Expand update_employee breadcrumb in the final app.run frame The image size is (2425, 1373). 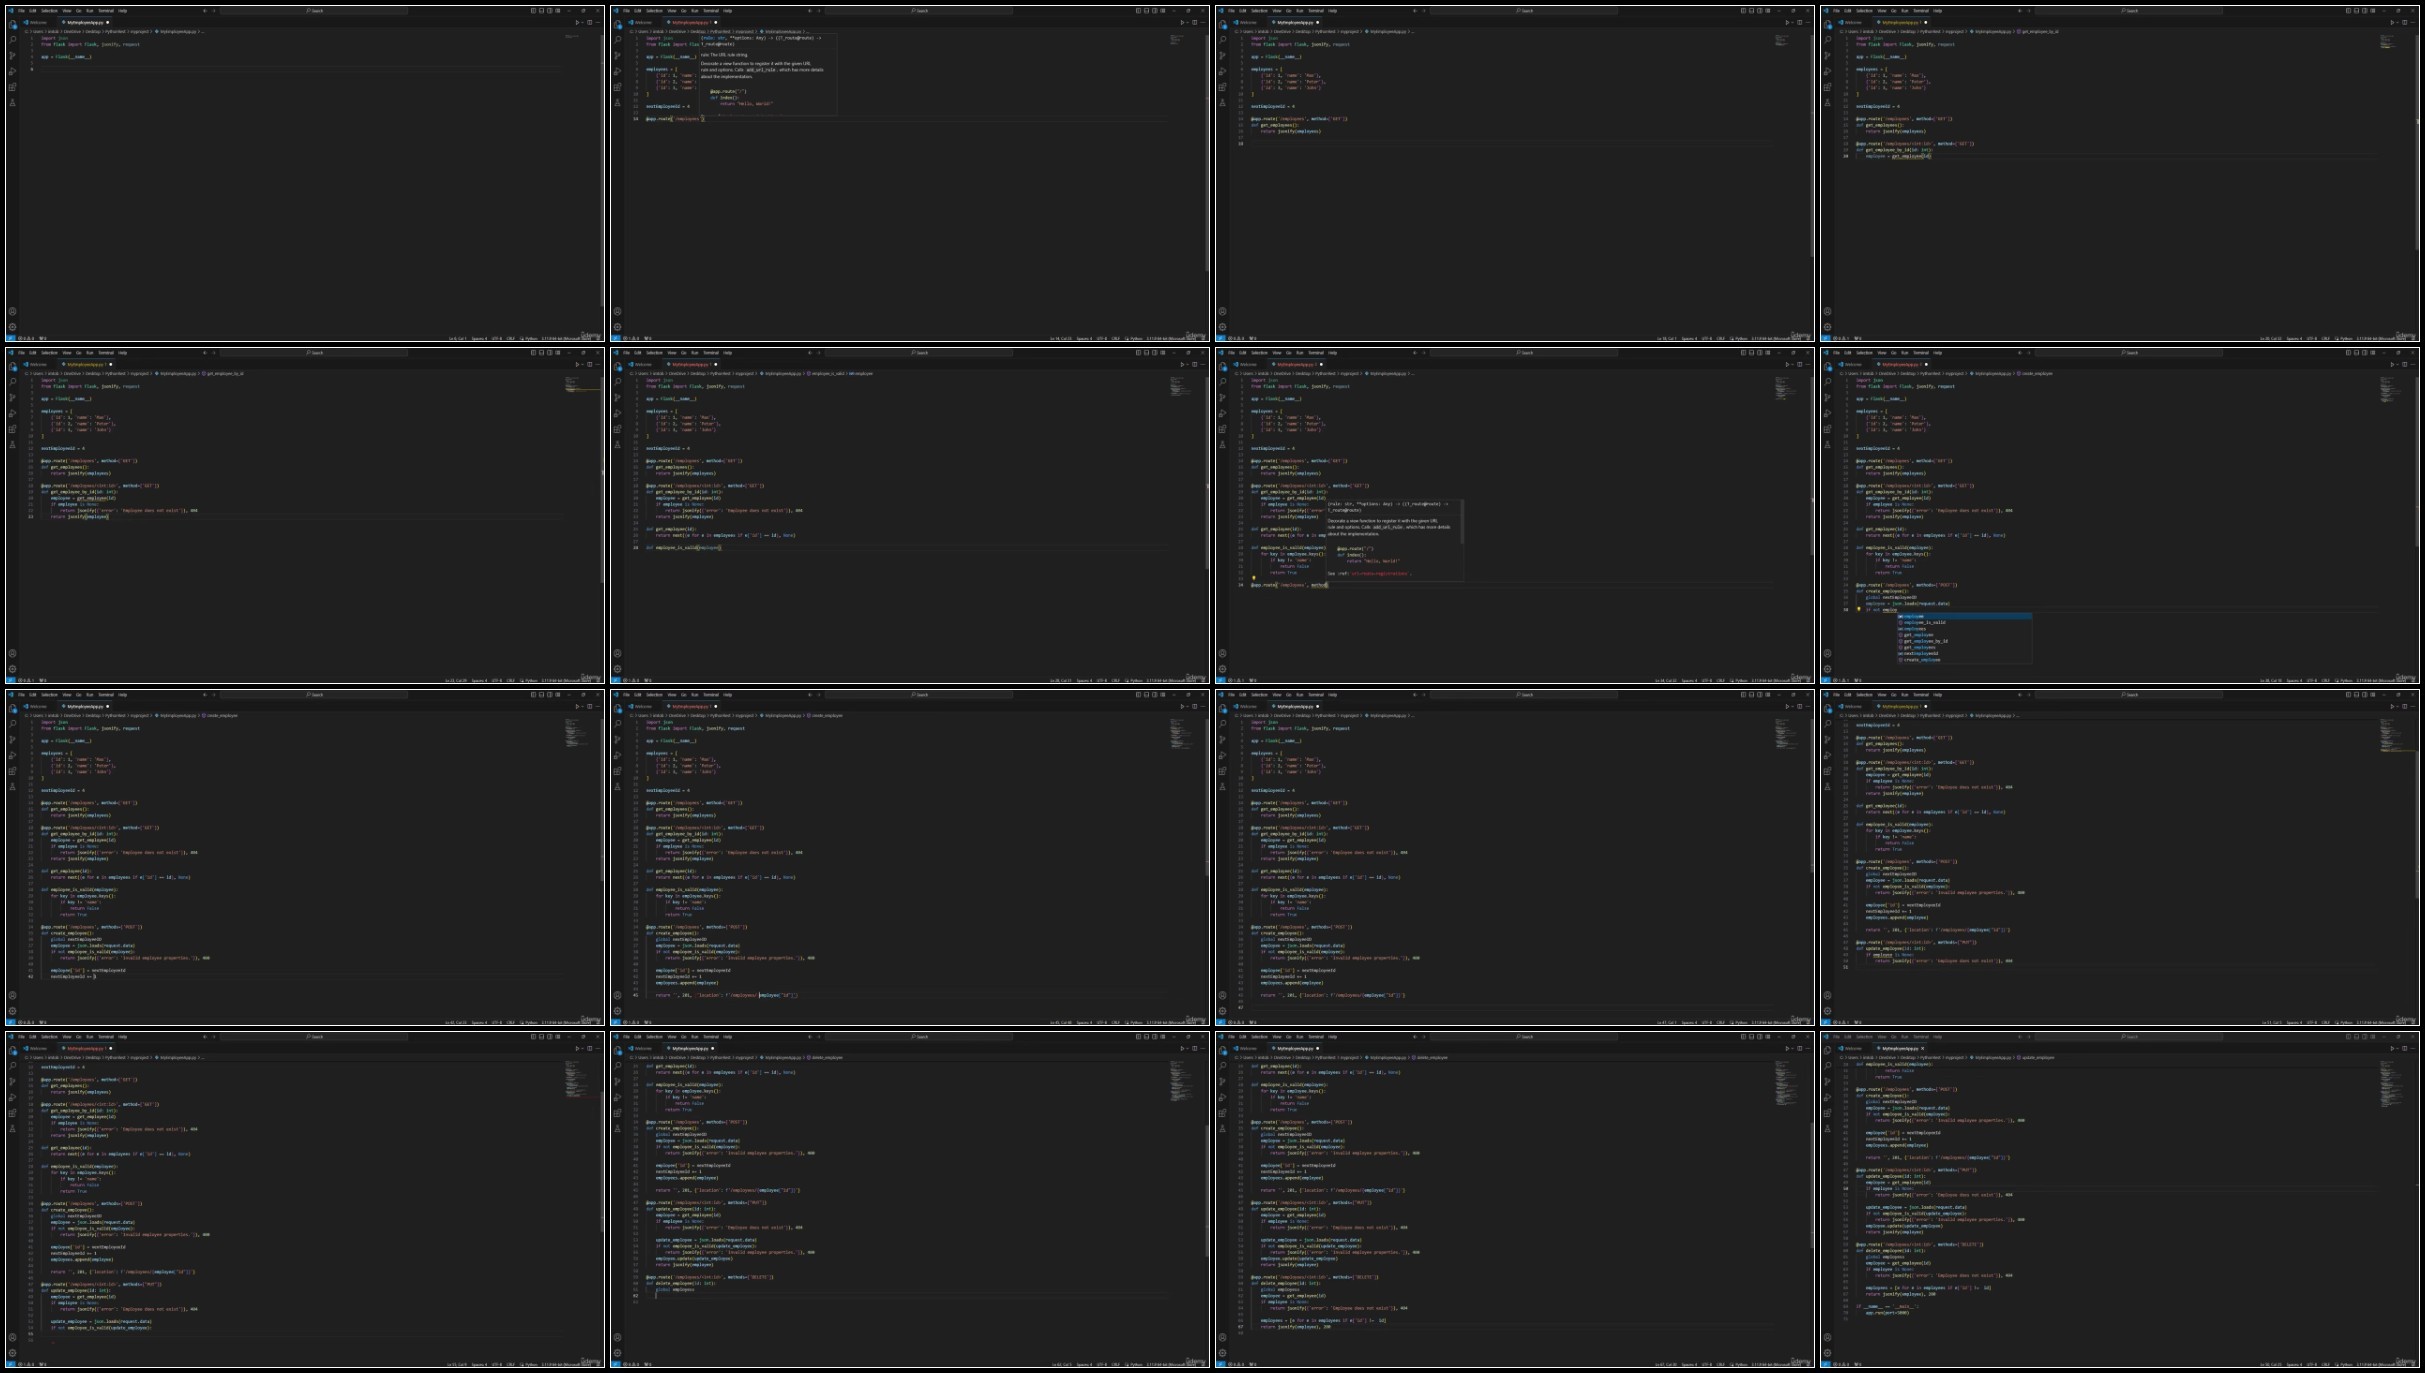(2036, 1057)
